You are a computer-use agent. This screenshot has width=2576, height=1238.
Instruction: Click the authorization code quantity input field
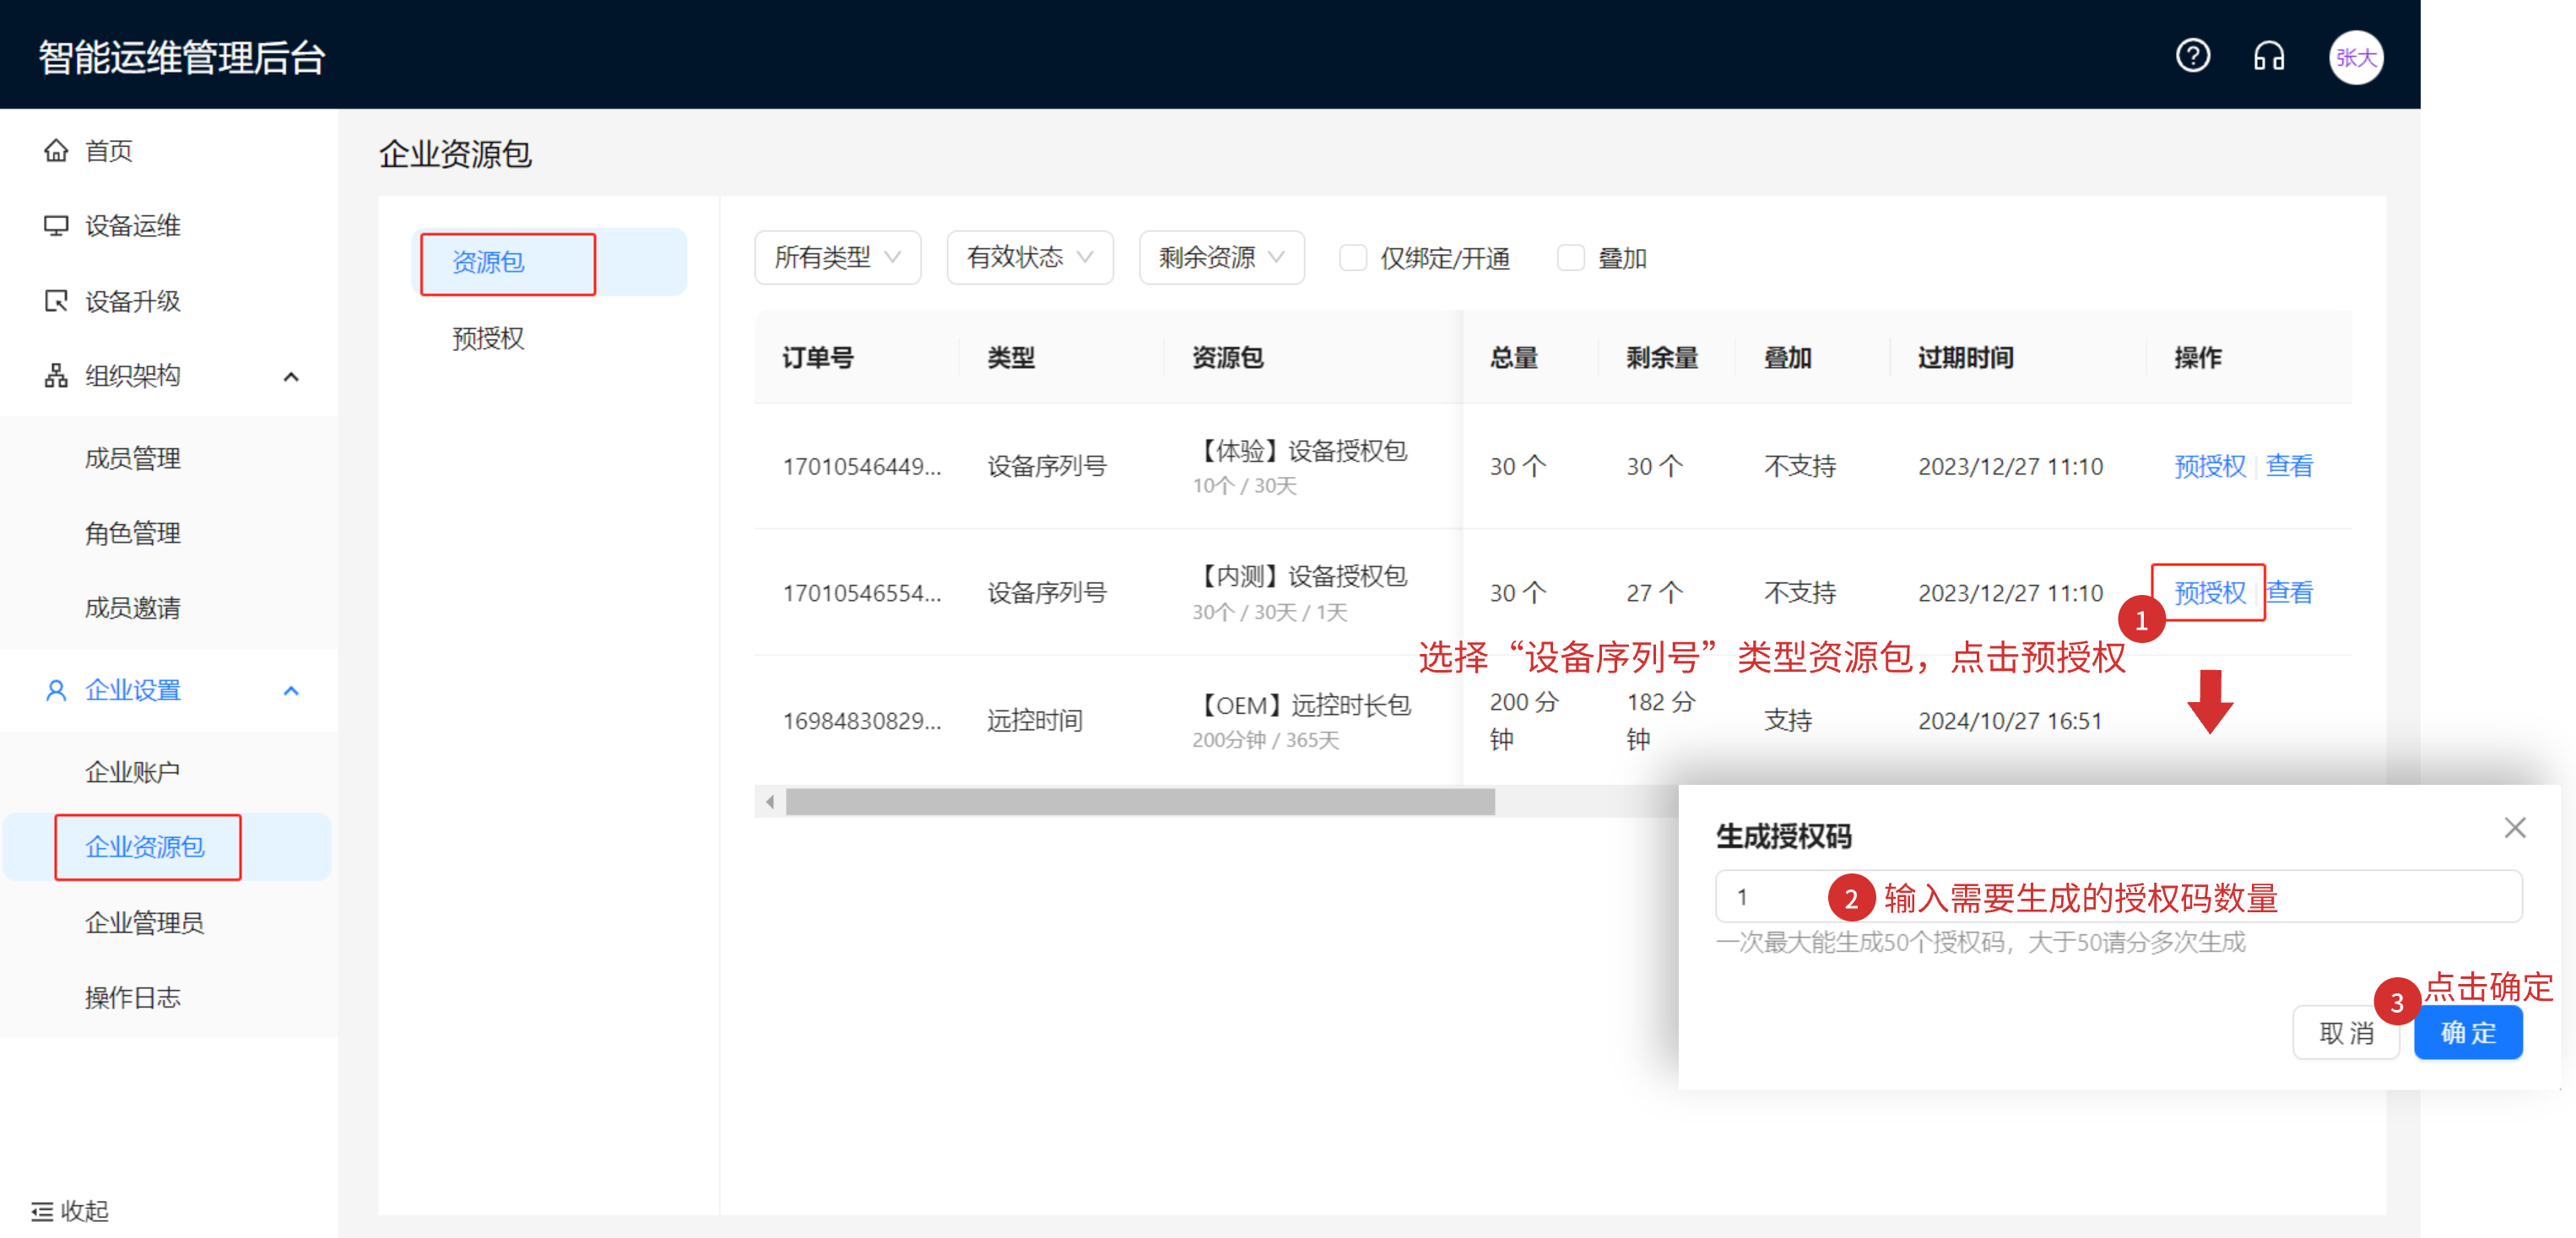[2118, 896]
